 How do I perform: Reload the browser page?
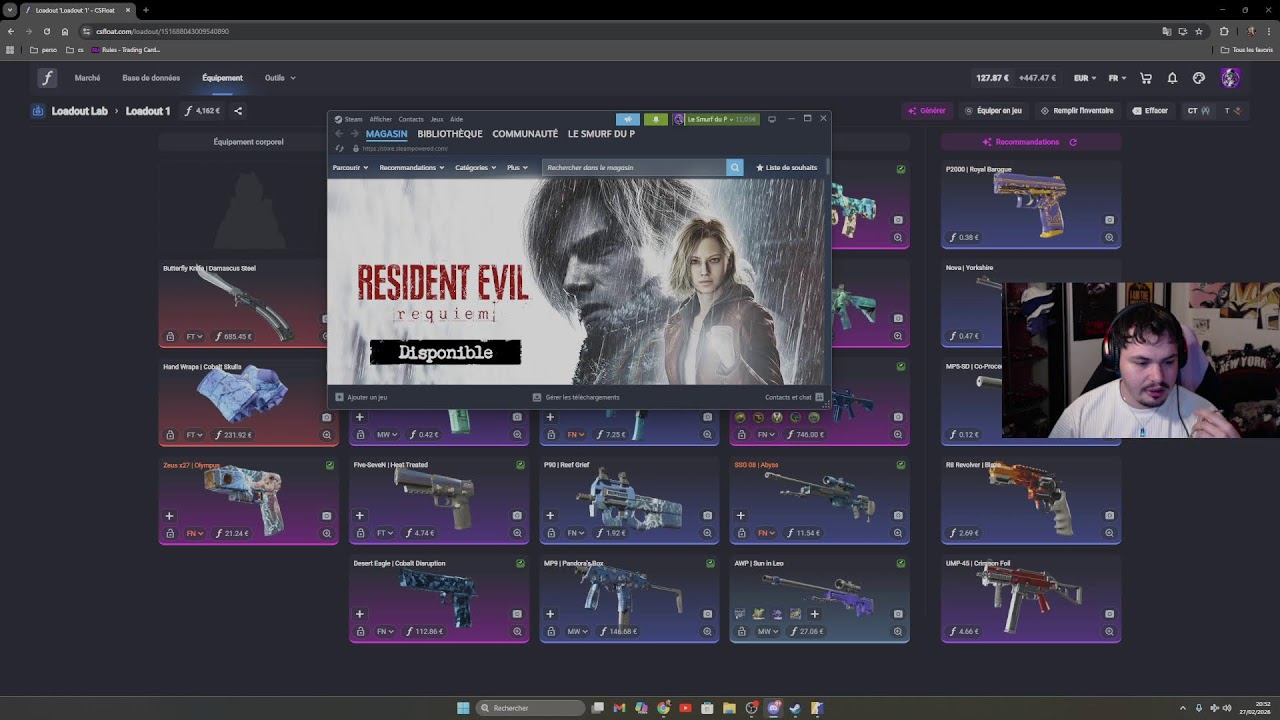coord(46,31)
